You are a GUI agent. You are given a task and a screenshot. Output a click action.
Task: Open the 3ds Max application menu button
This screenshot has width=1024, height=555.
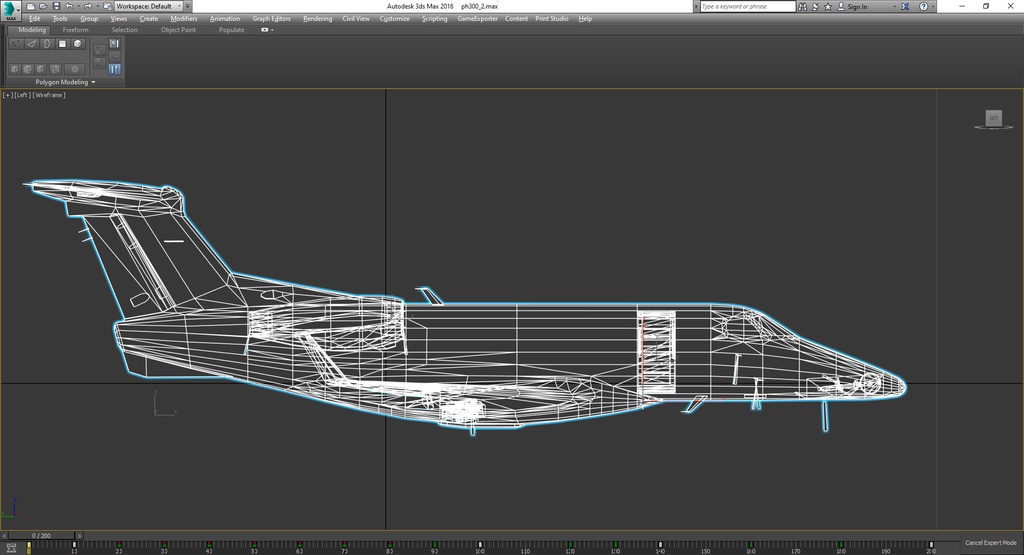pos(11,9)
